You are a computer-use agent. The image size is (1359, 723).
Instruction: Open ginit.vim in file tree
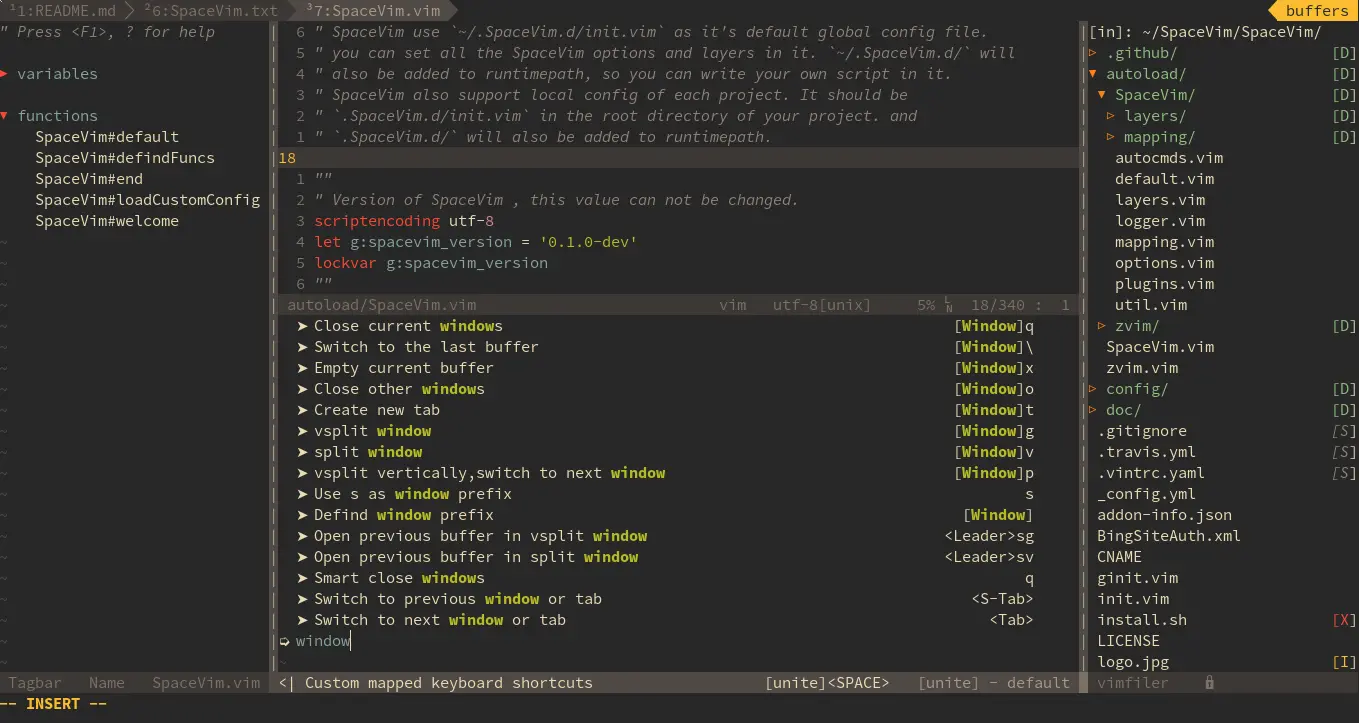coord(1138,578)
